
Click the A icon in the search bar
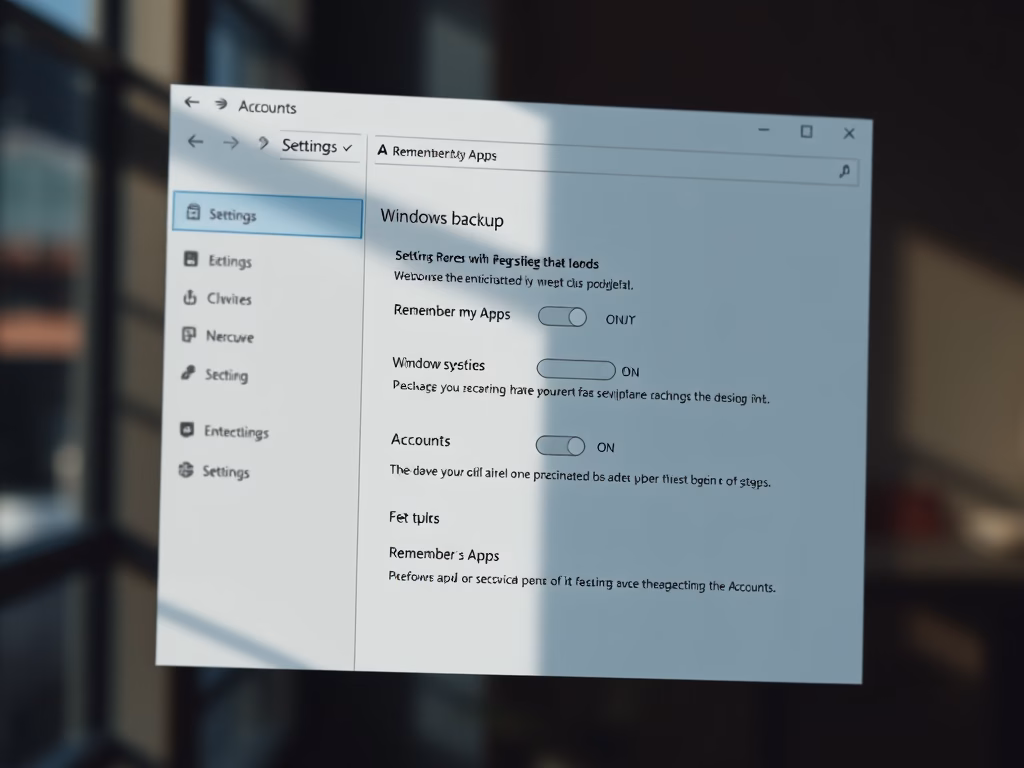coord(383,151)
